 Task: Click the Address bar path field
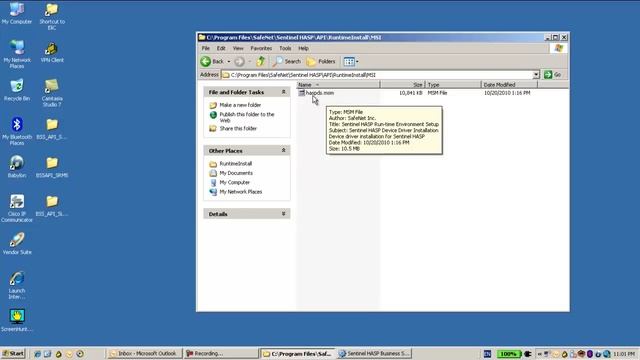pos(377,75)
